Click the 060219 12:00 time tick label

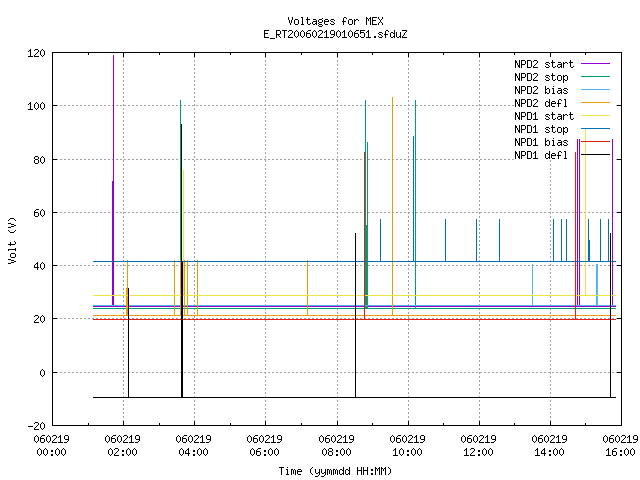(478, 446)
